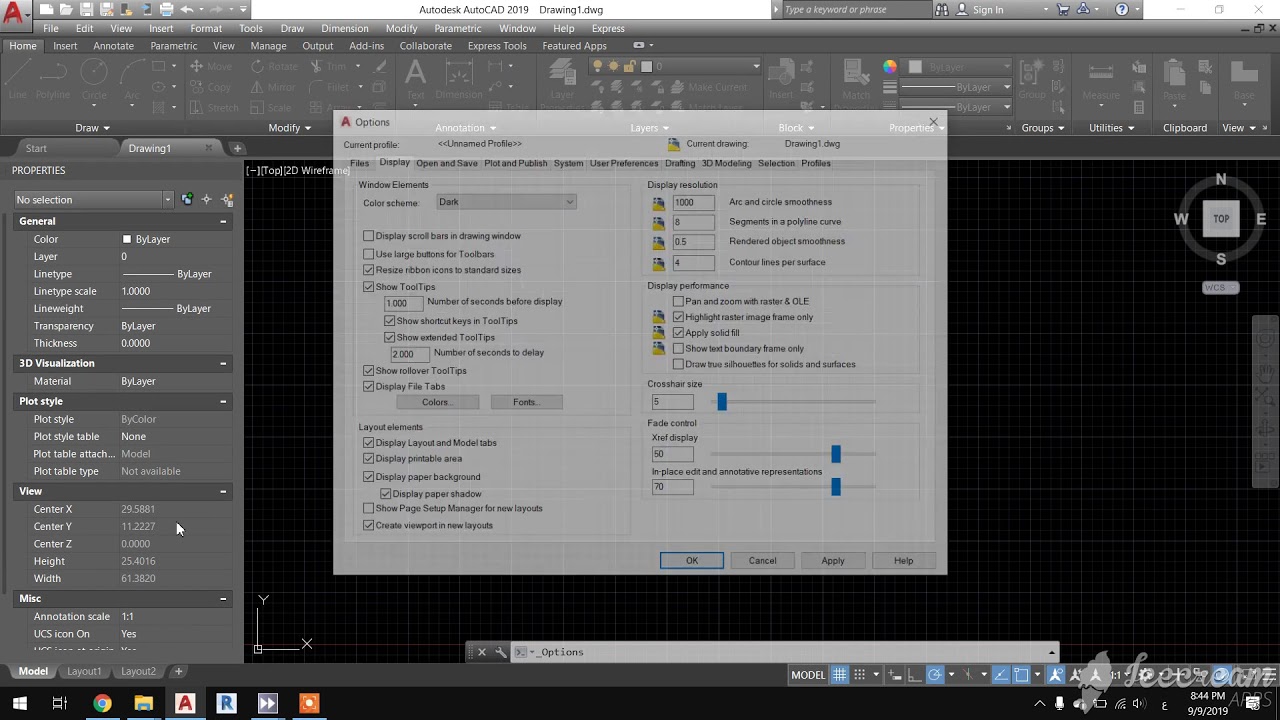The image size is (1280, 720).
Task: Expand the Modify panel dropdown
Action: (x=291, y=128)
